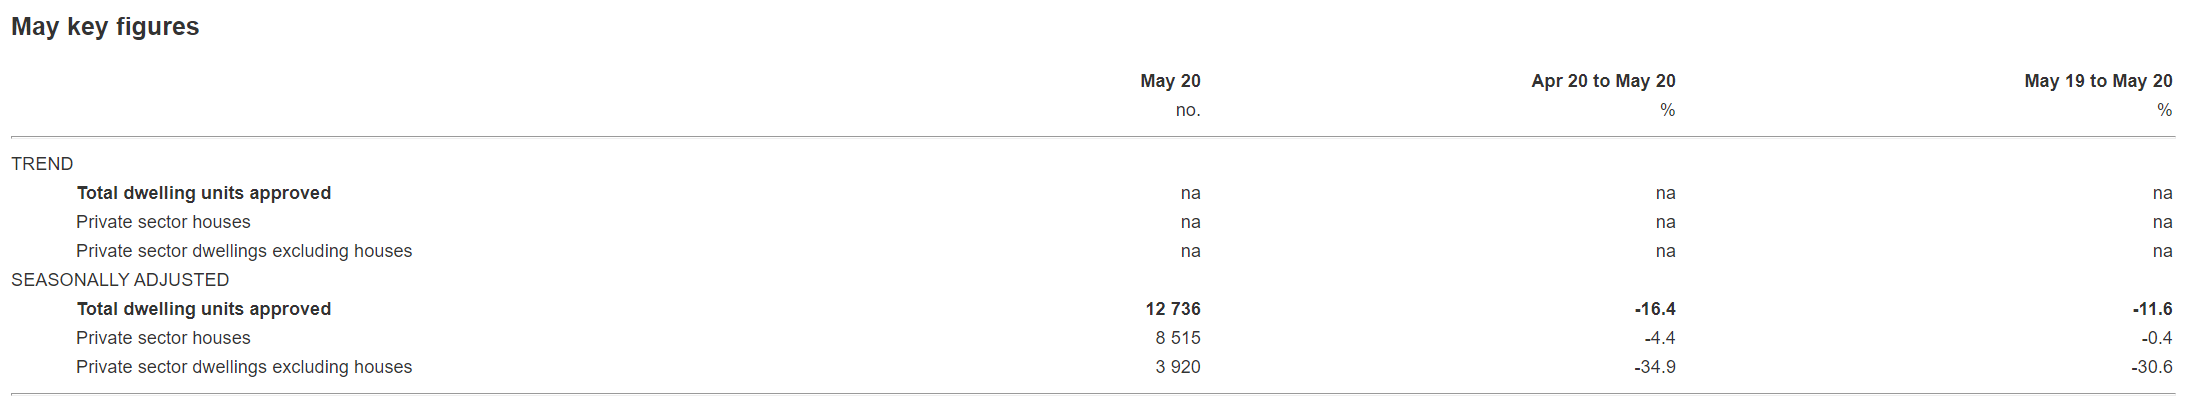Screen dimensions: 2192x411
Task: Click seasonally adjusted "Private sector houses" label
Action: pyautogui.click(x=163, y=338)
